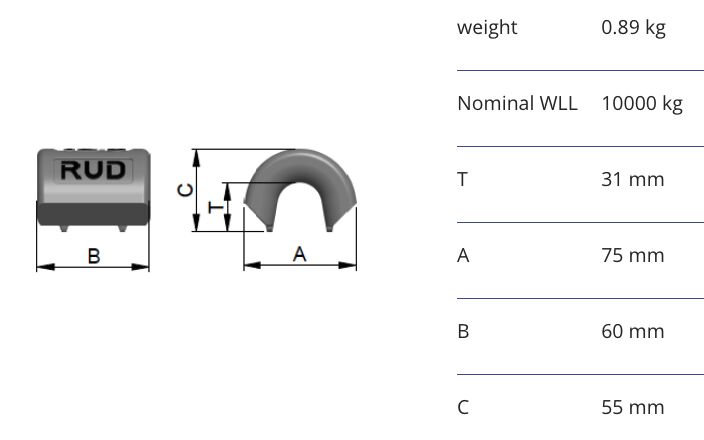Image resolution: width=704 pixels, height=440 pixels.
Task: Select the 60 mm value
Action: [x=632, y=331]
